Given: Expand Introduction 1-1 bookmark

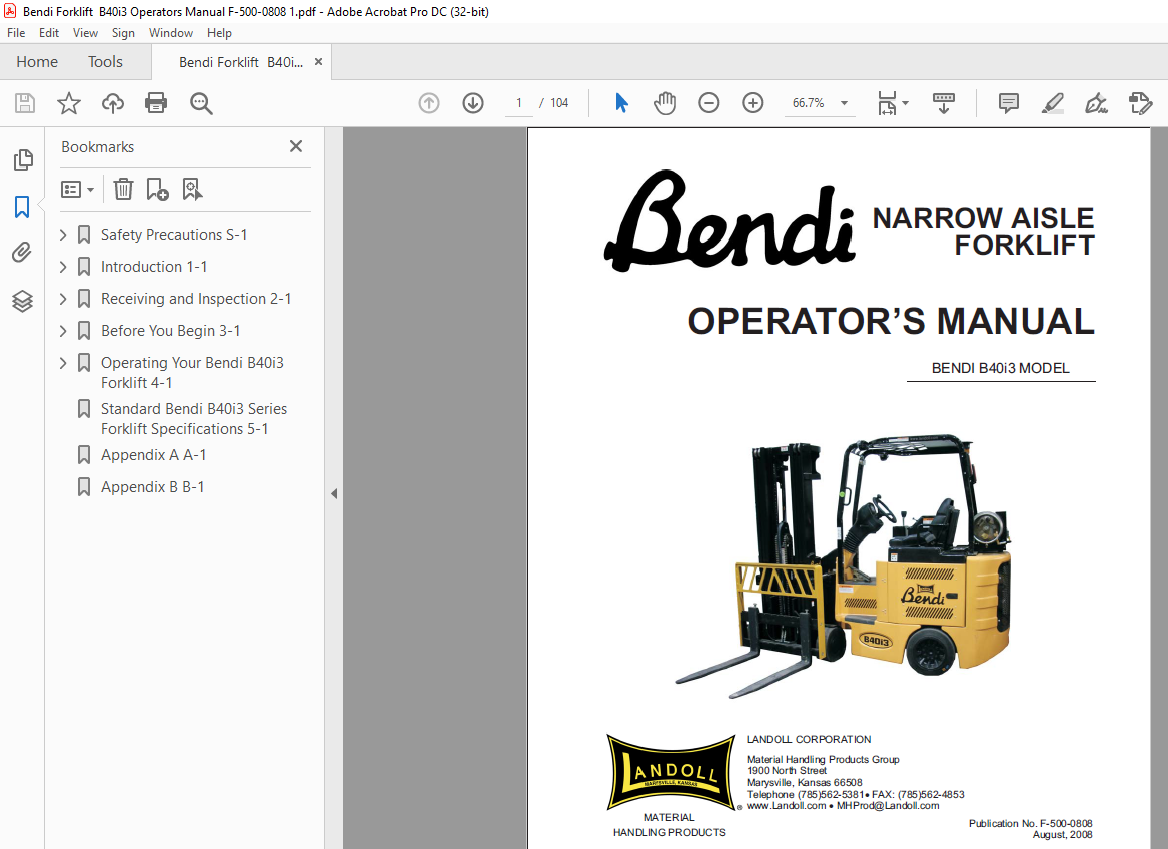Looking at the screenshot, I should pos(63,267).
